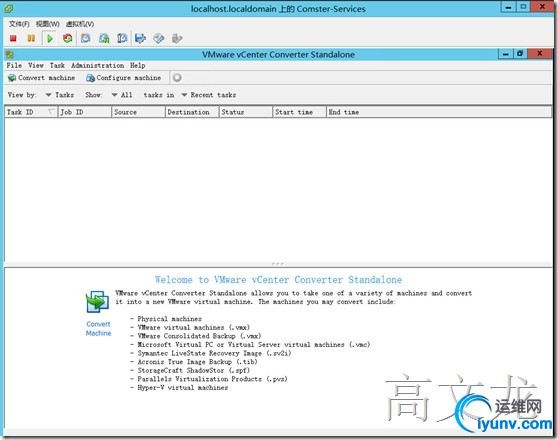Restore the vCenter Converter Standalone window
The image size is (558, 440).
[x=520, y=54]
